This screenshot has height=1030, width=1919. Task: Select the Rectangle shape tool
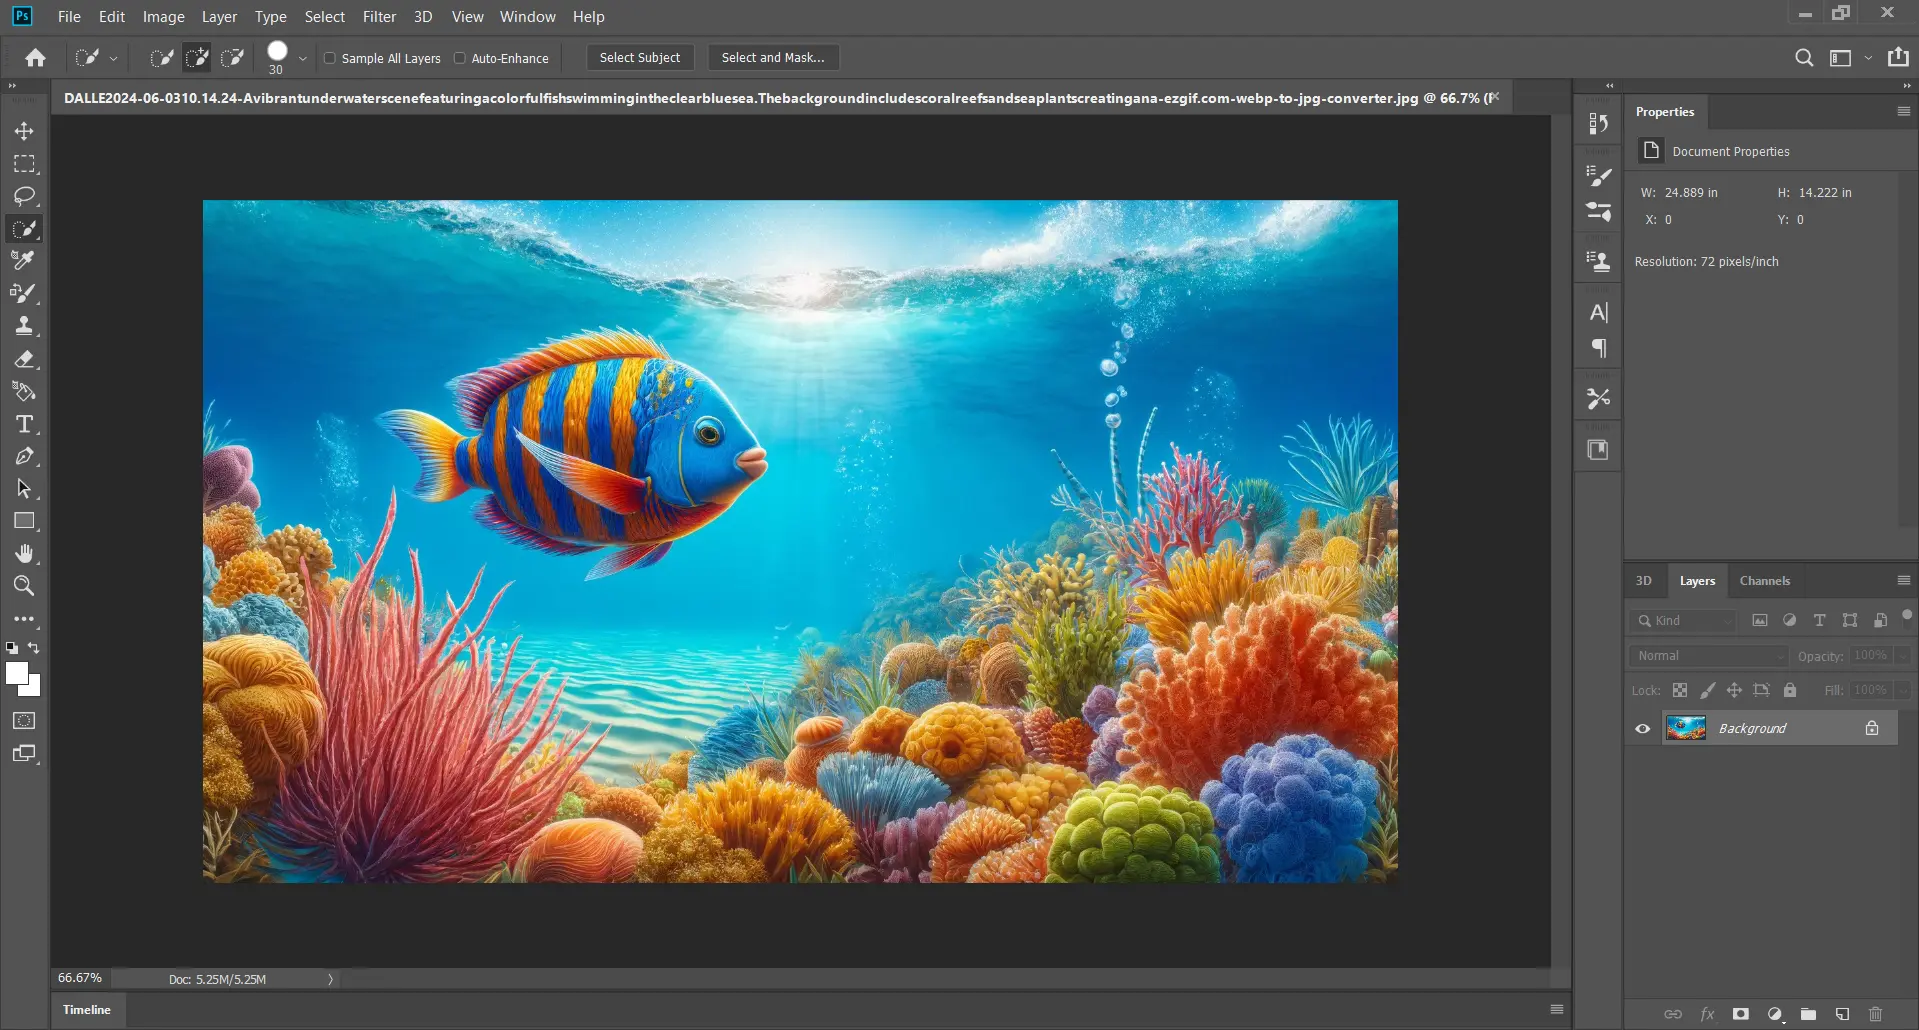coord(24,521)
